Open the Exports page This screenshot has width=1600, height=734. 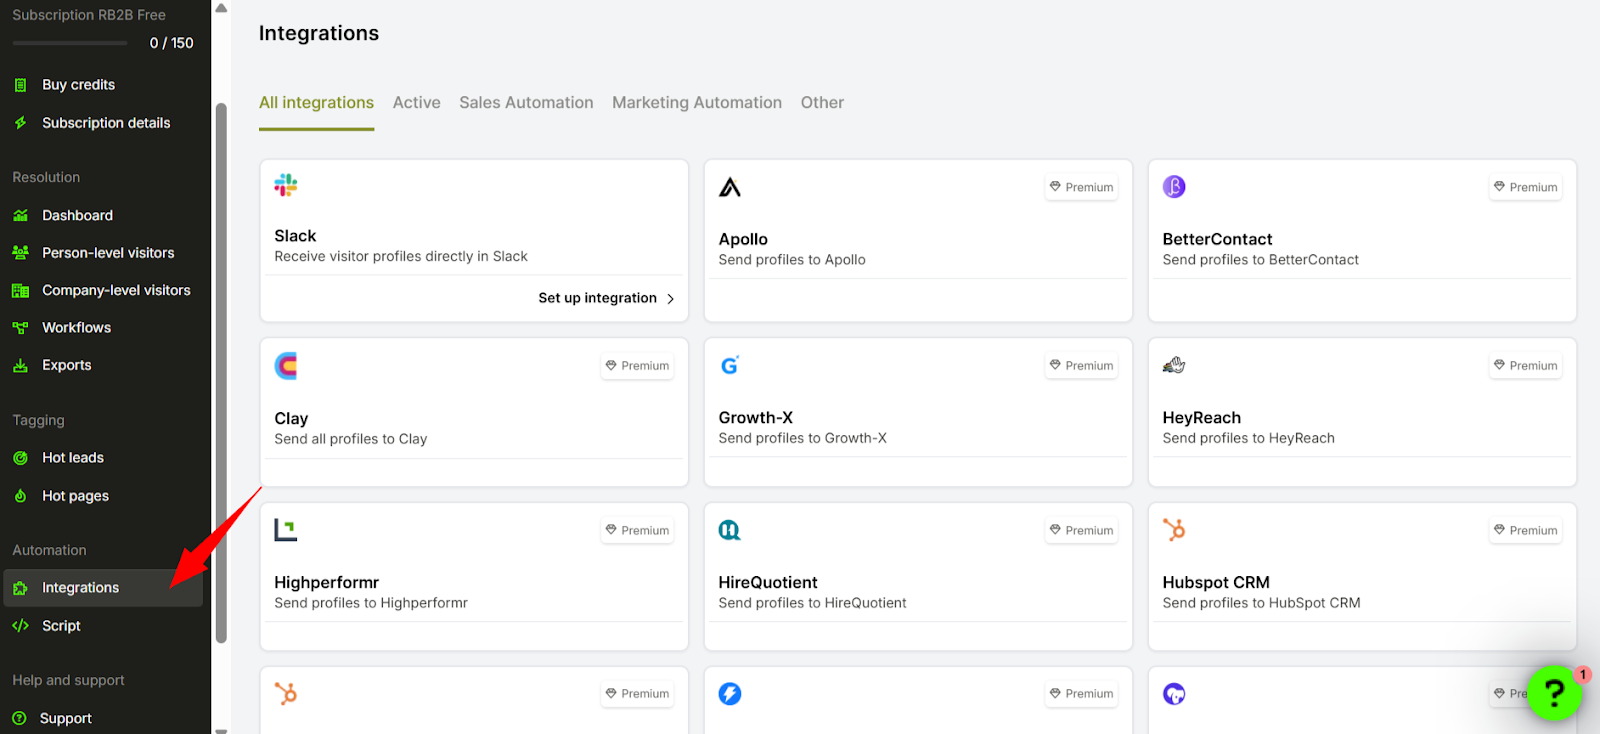pyautogui.click(x=66, y=366)
